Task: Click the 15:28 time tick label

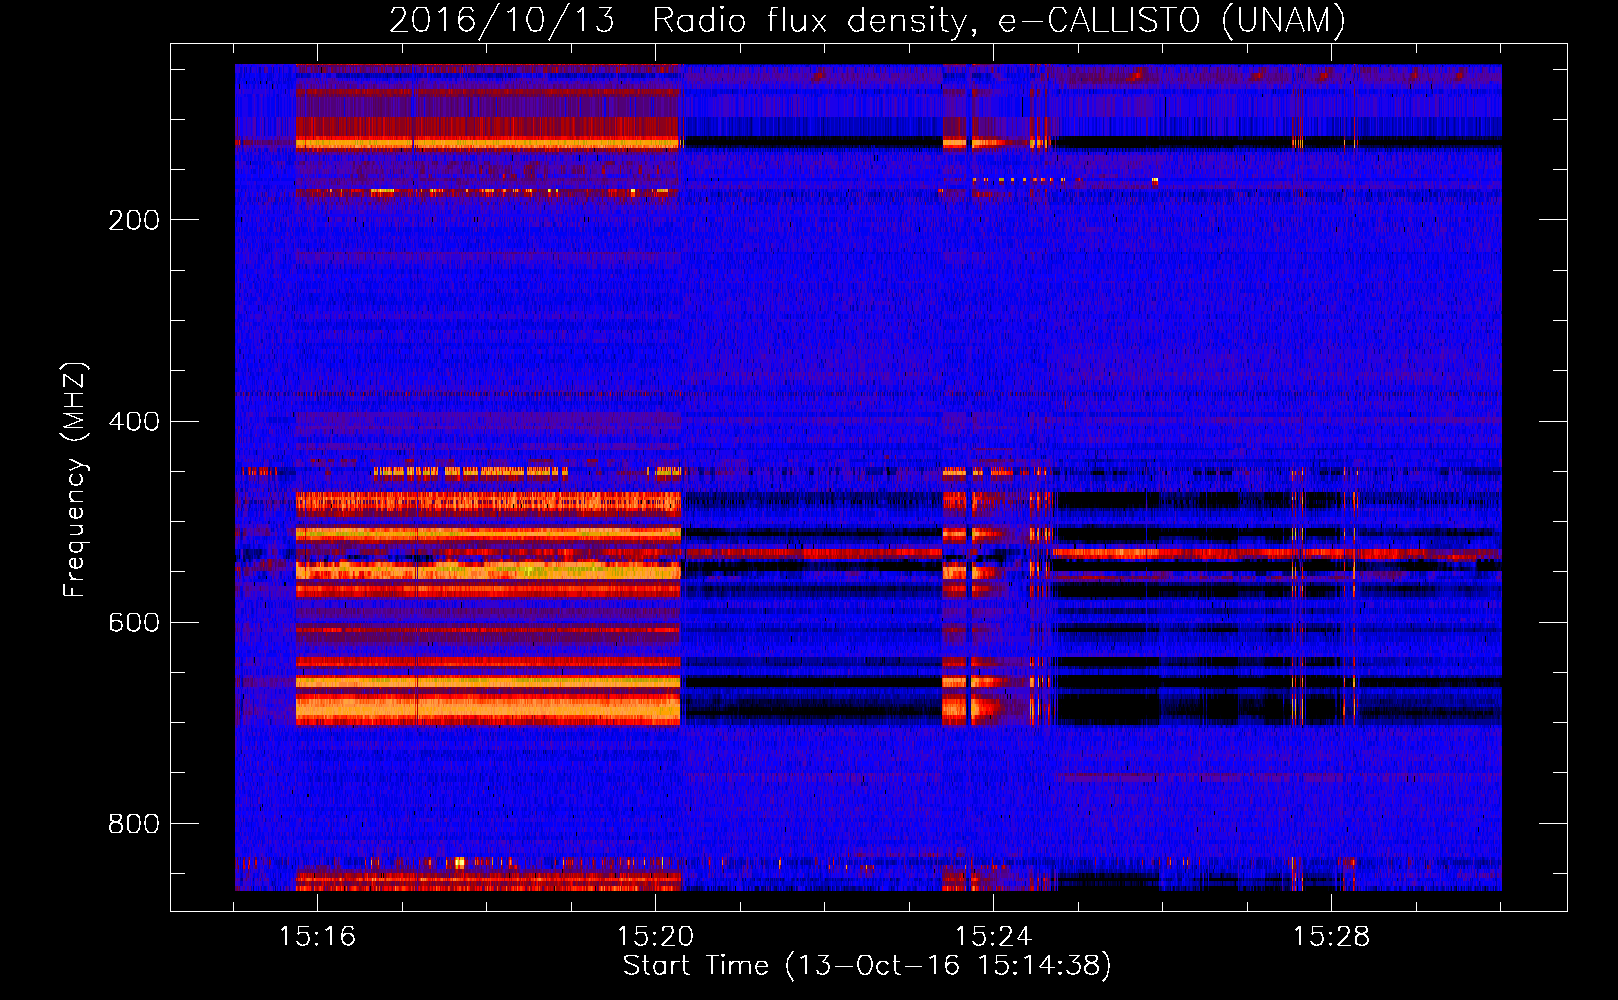Action: [1331, 937]
